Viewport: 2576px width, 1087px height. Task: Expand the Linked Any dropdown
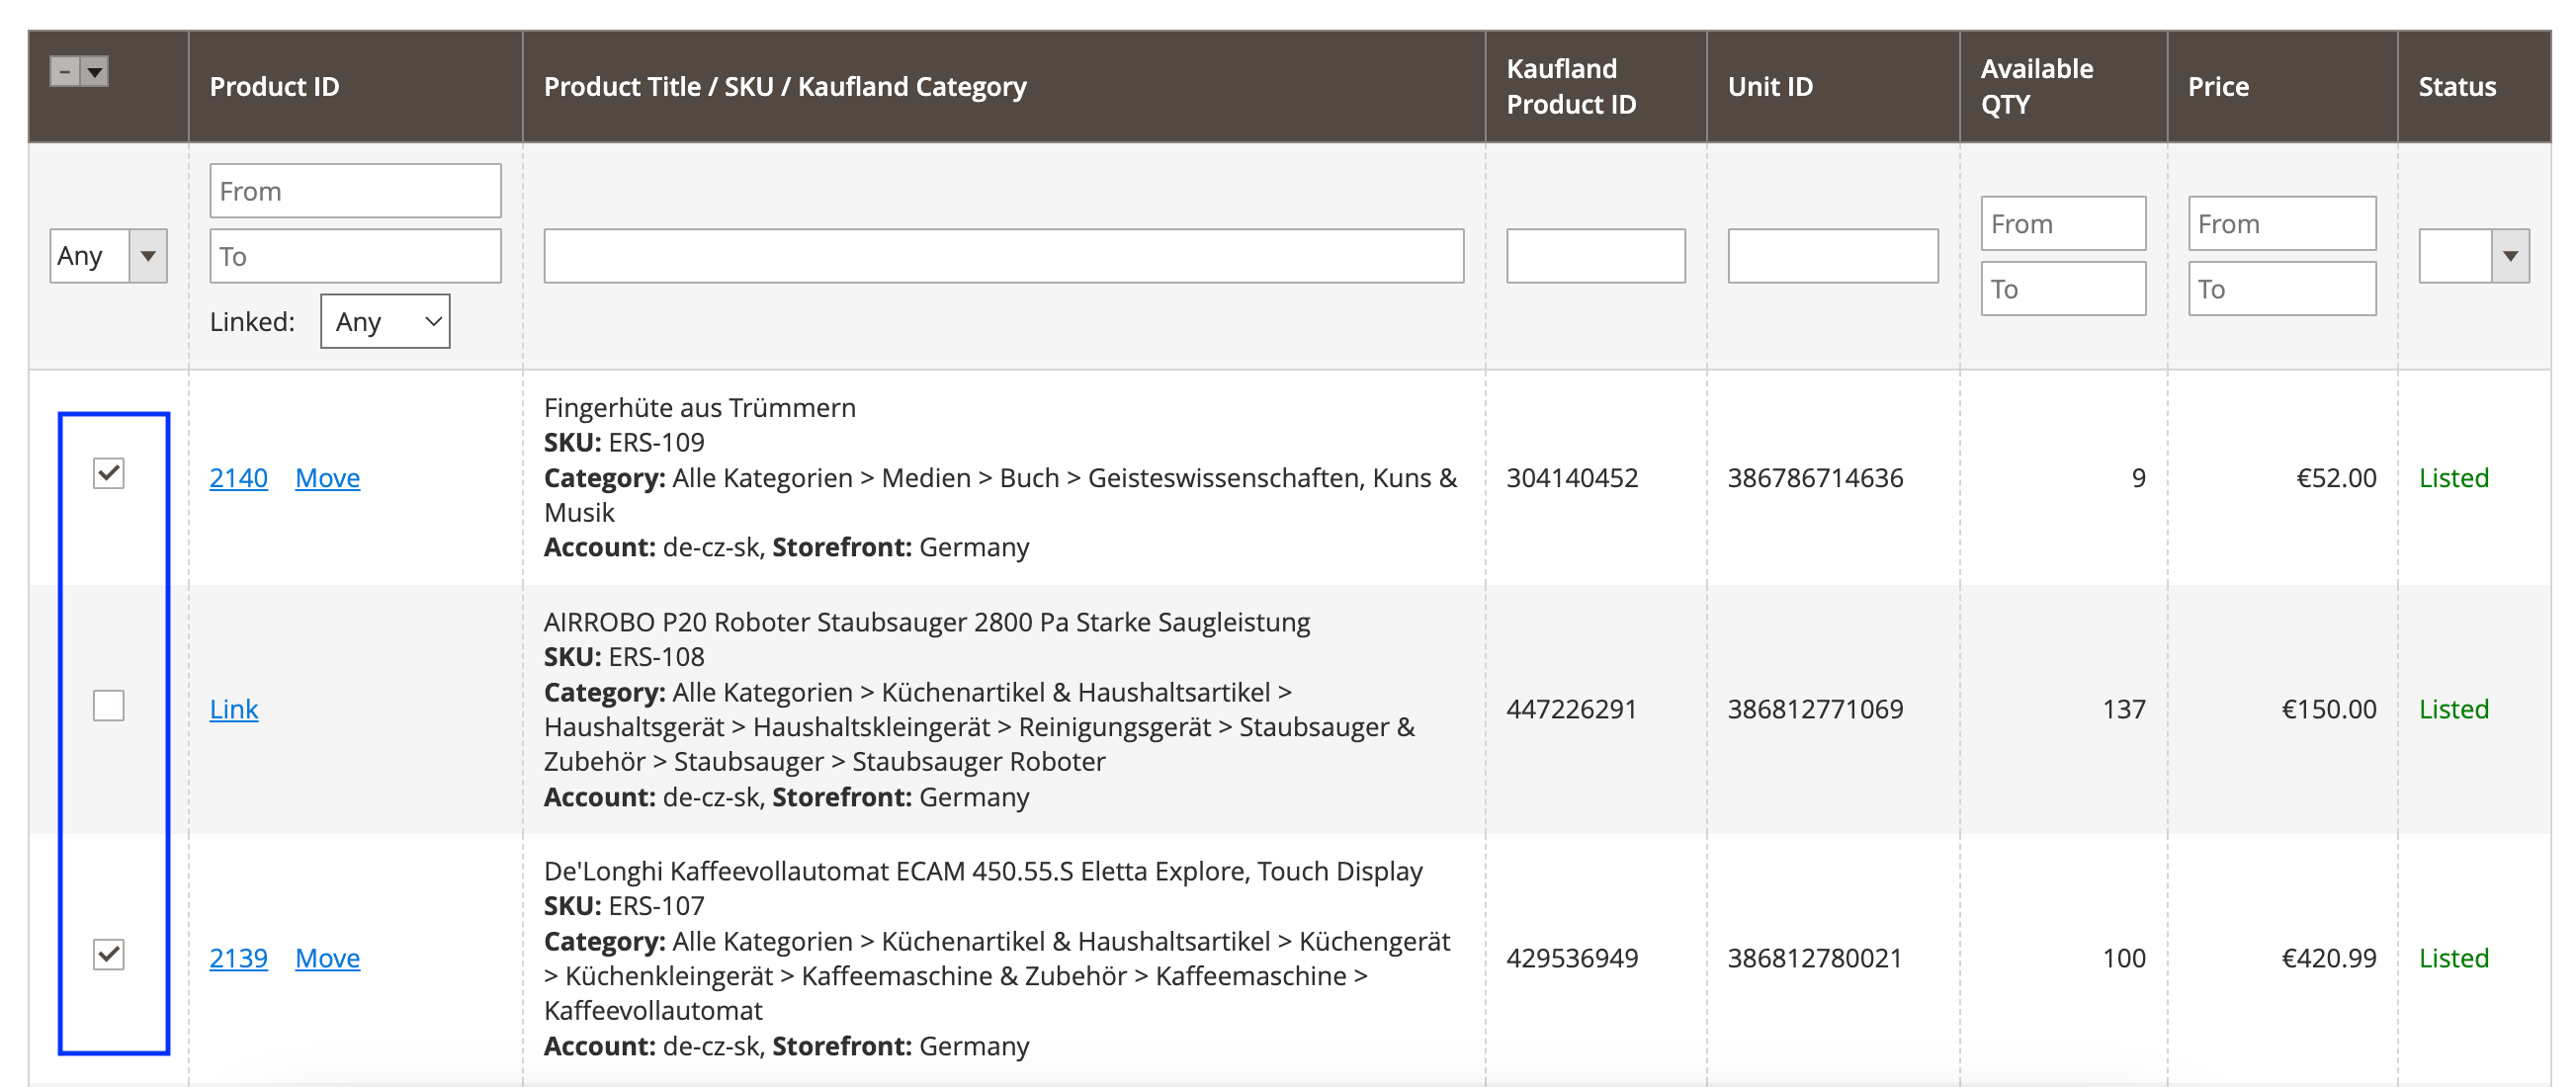(x=385, y=321)
